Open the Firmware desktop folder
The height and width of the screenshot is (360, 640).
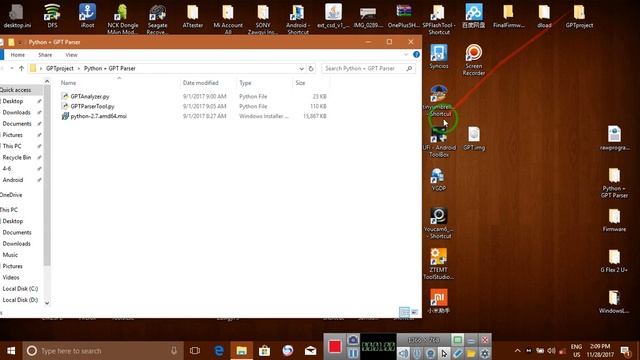614,220
